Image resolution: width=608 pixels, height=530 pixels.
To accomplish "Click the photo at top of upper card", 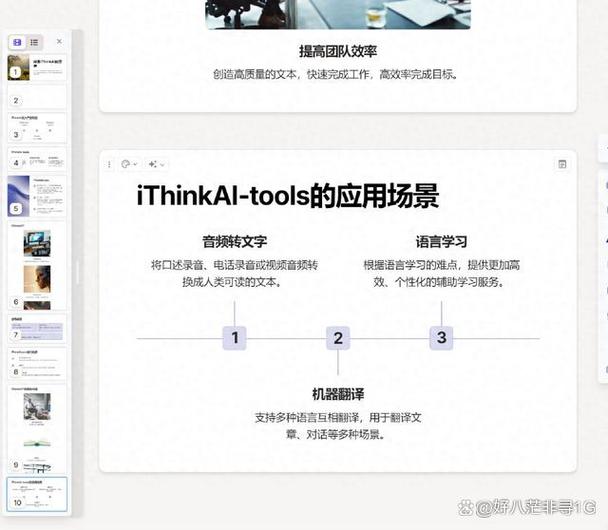I will pyautogui.click(x=338, y=14).
